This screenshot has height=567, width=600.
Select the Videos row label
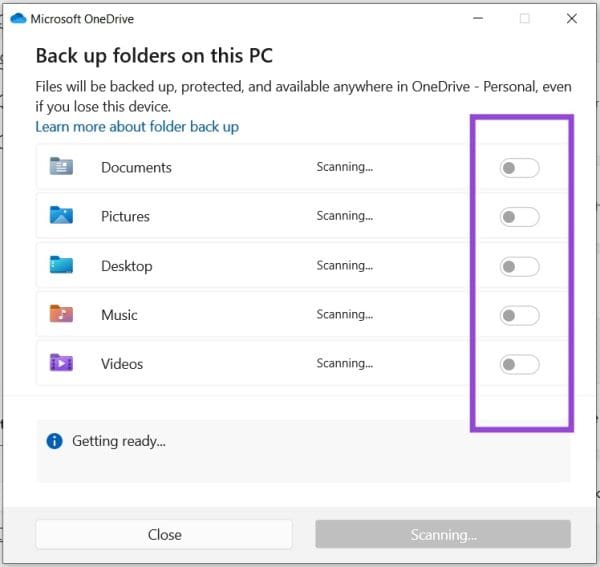click(122, 364)
